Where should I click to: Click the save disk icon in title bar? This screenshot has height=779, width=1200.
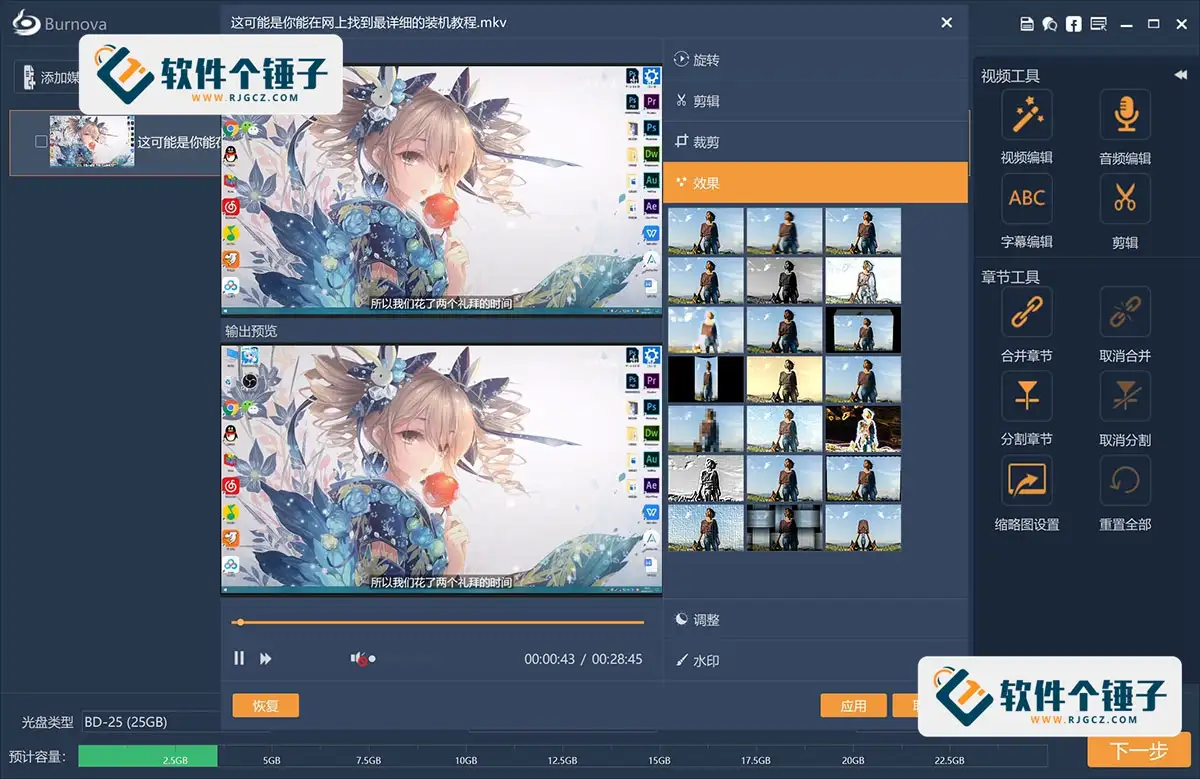[x=1026, y=24]
